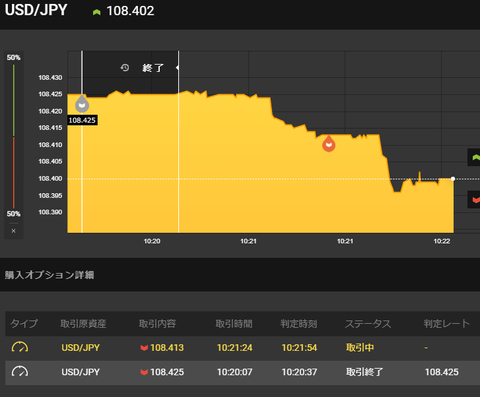This screenshot has width=480, height=397.
Task: Click the gauge icon in the 108.413 row
Action: (20, 347)
